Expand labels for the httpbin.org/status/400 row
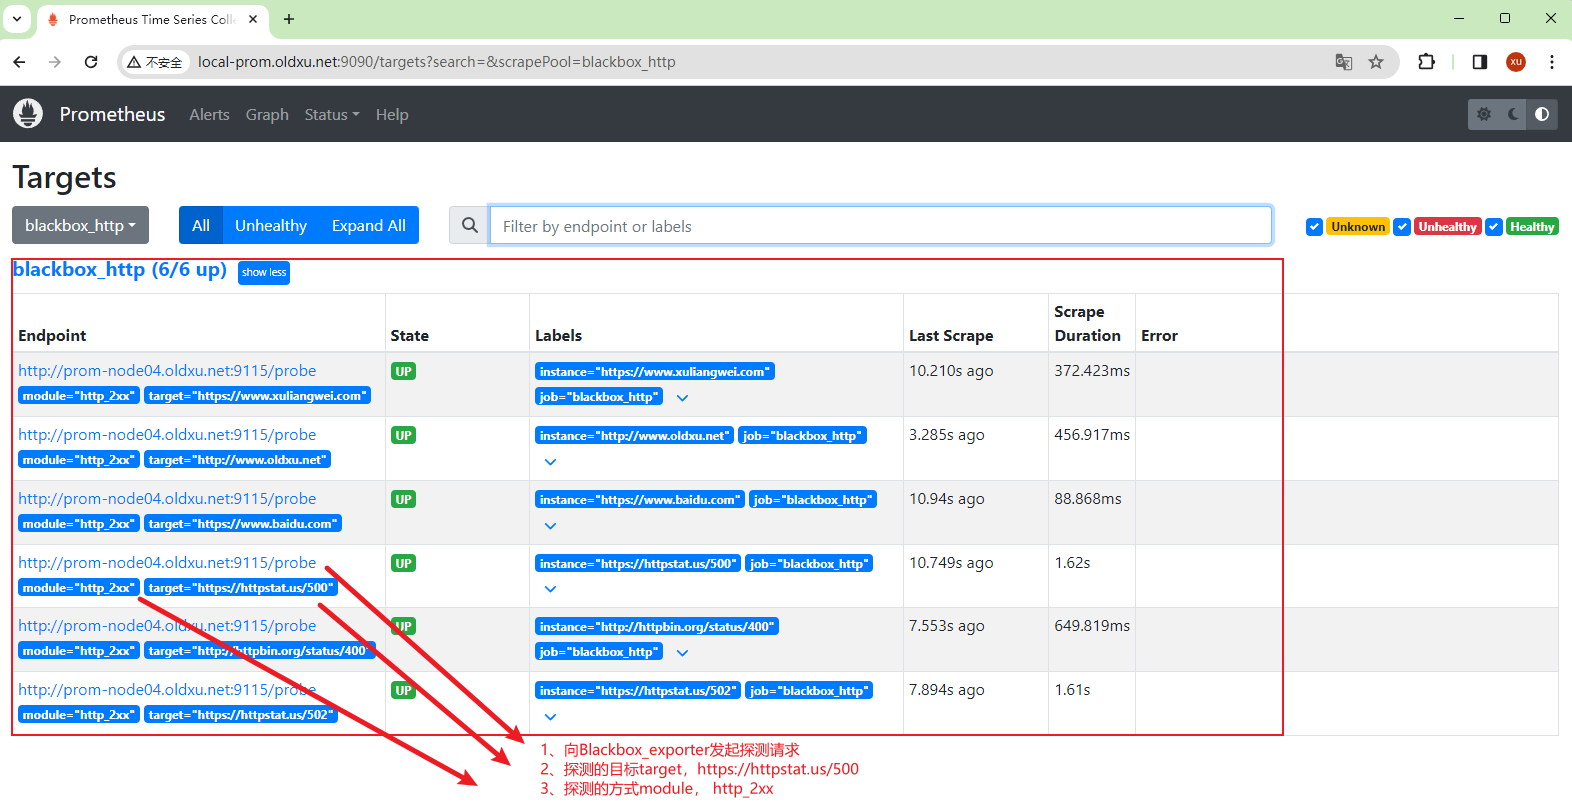The image size is (1572, 808). click(x=682, y=653)
